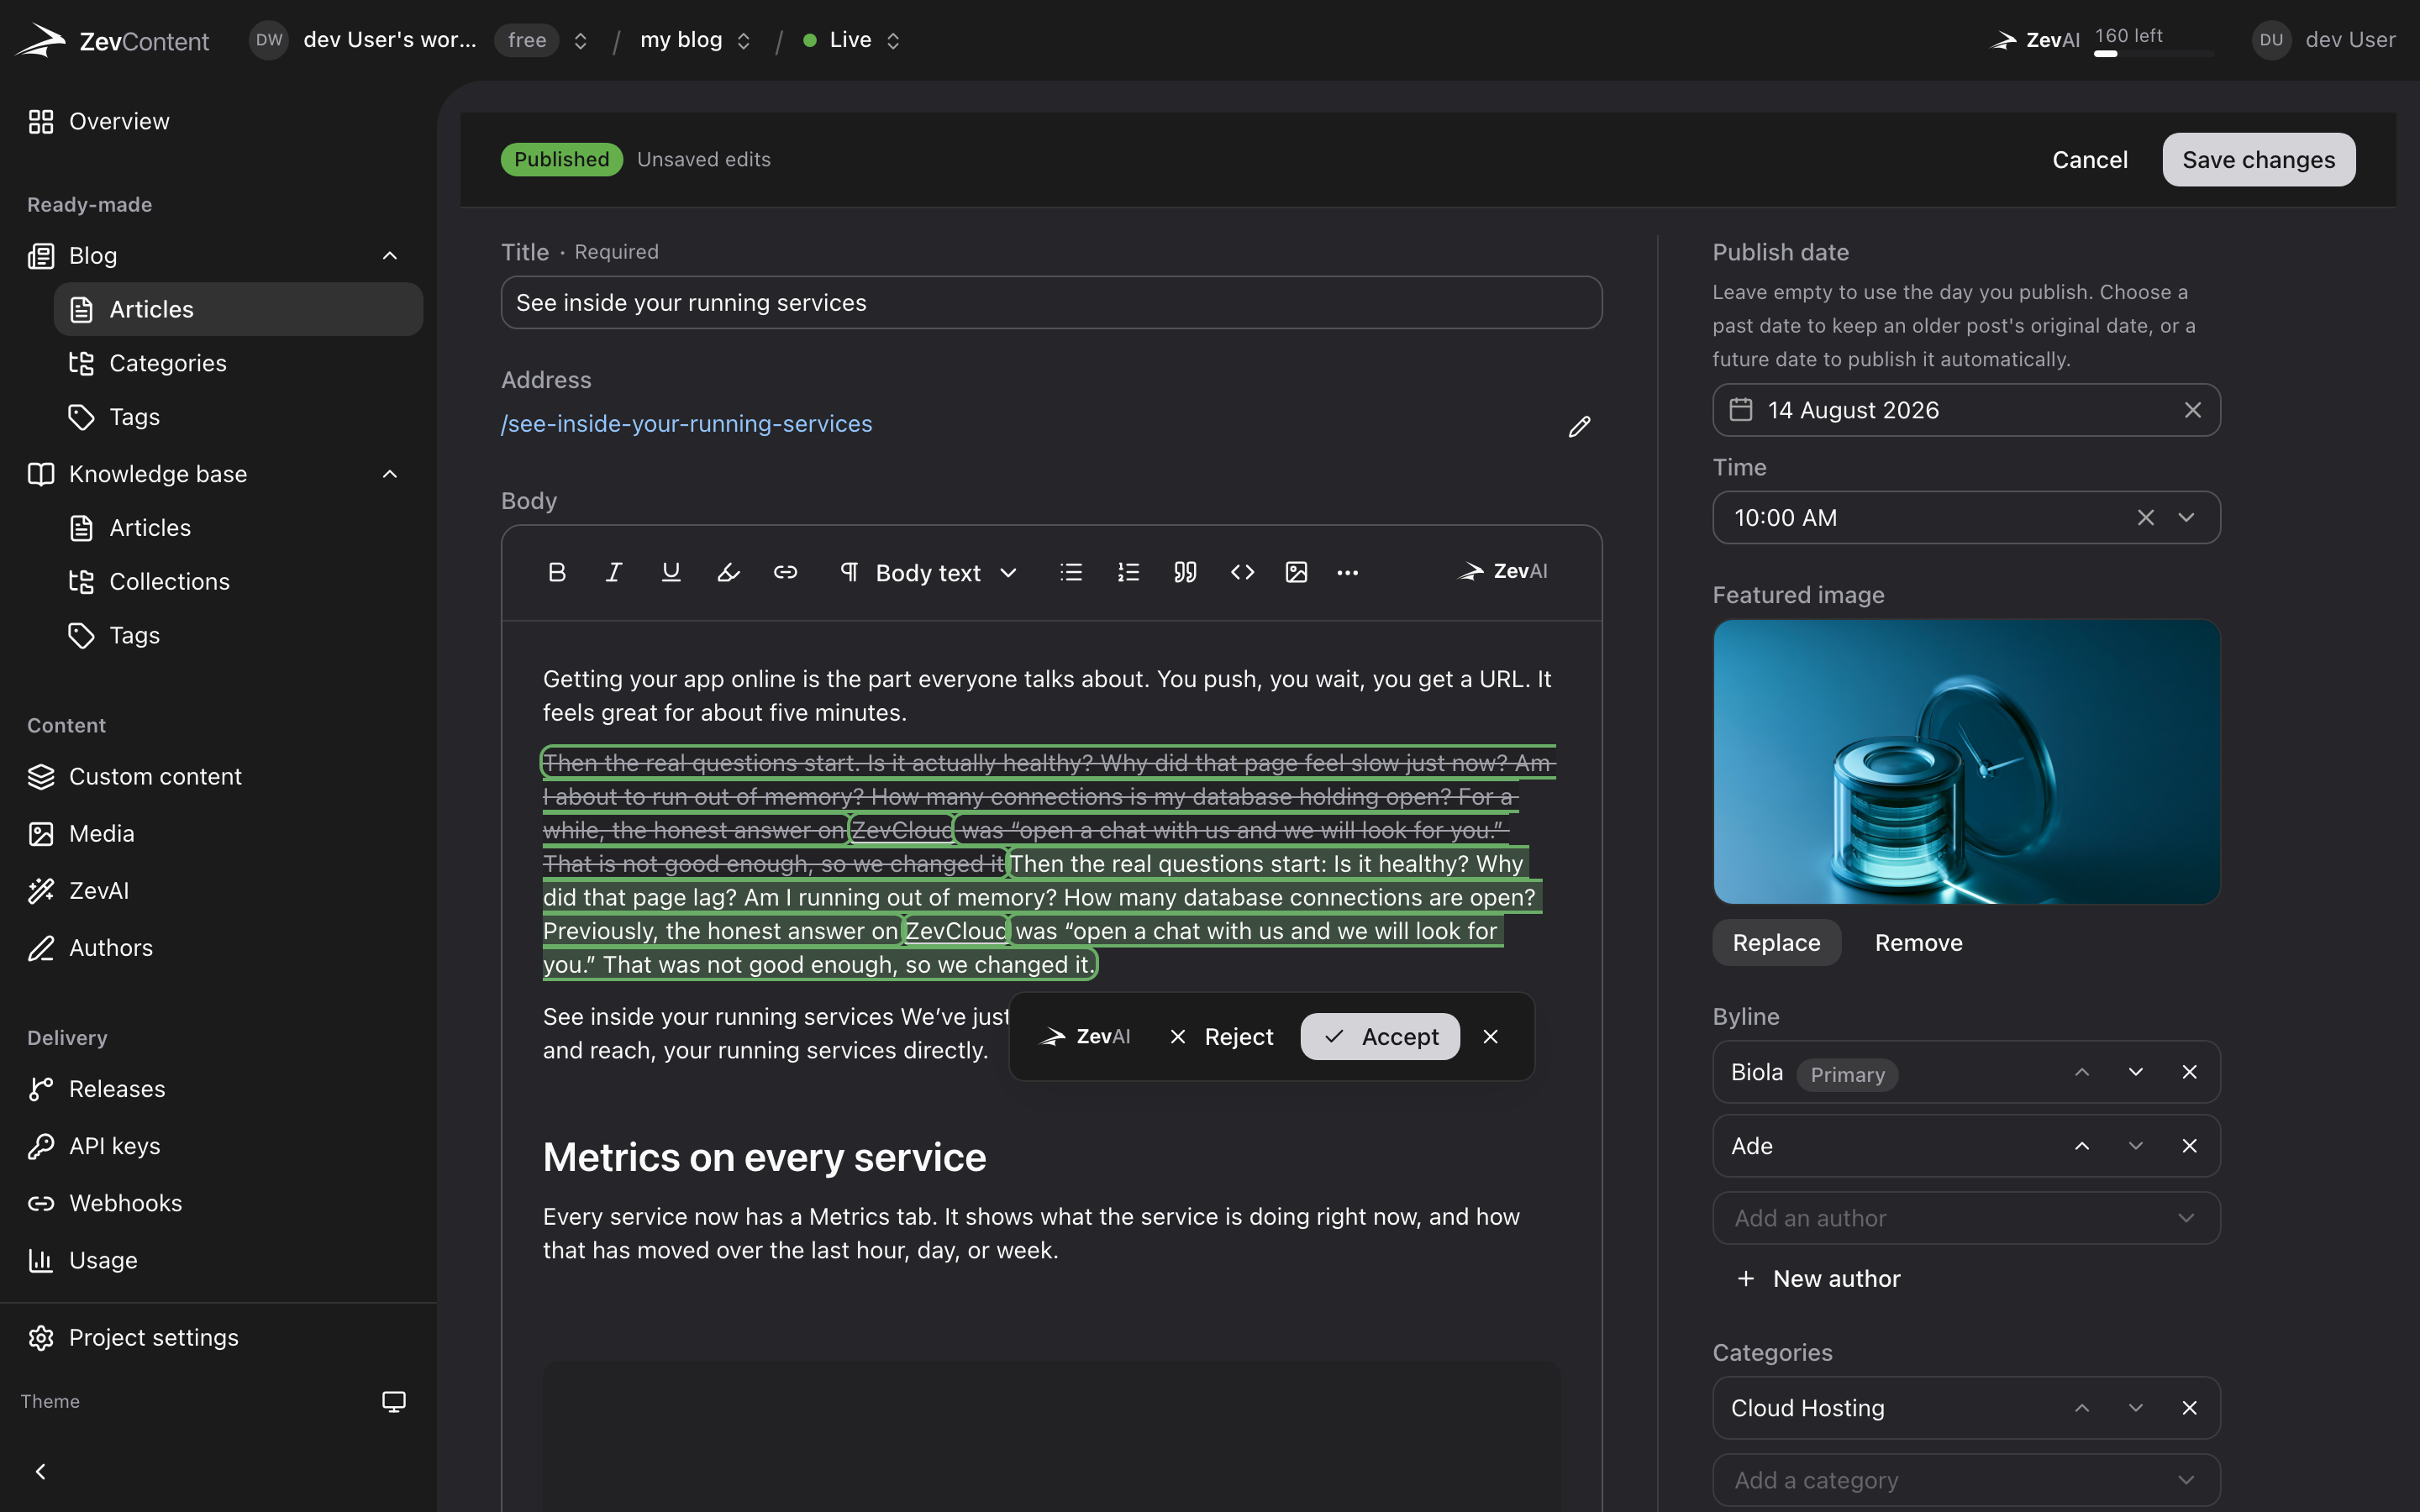
Task: Insert a bulleted list
Action: point(1071,572)
